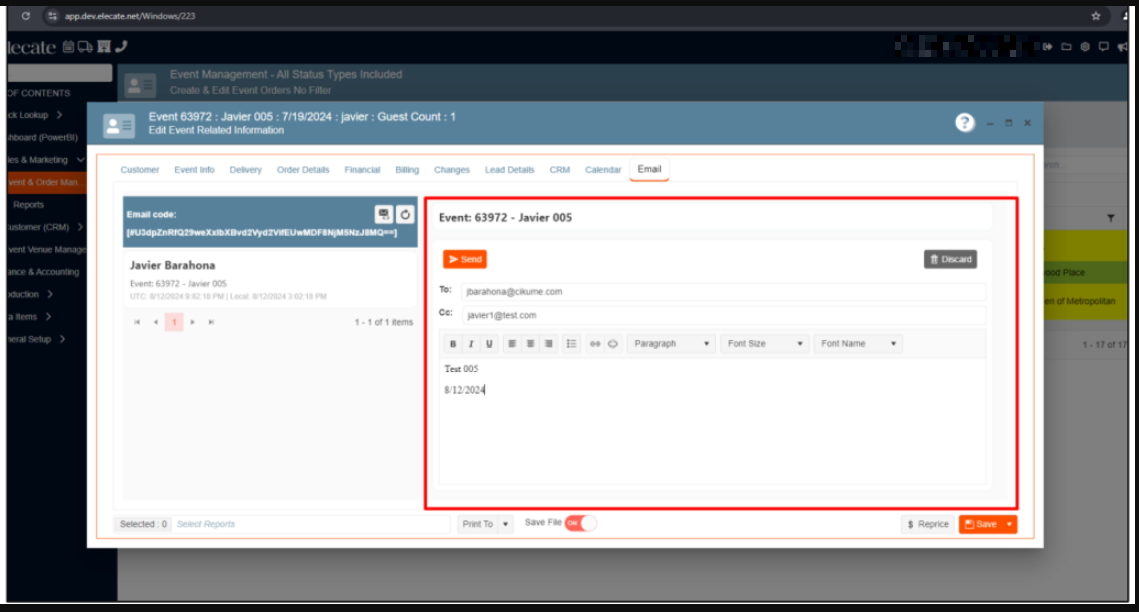Screen dimensions: 1139x612
Task: Apply underline formatting in the editor
Action: pos(489,344)
